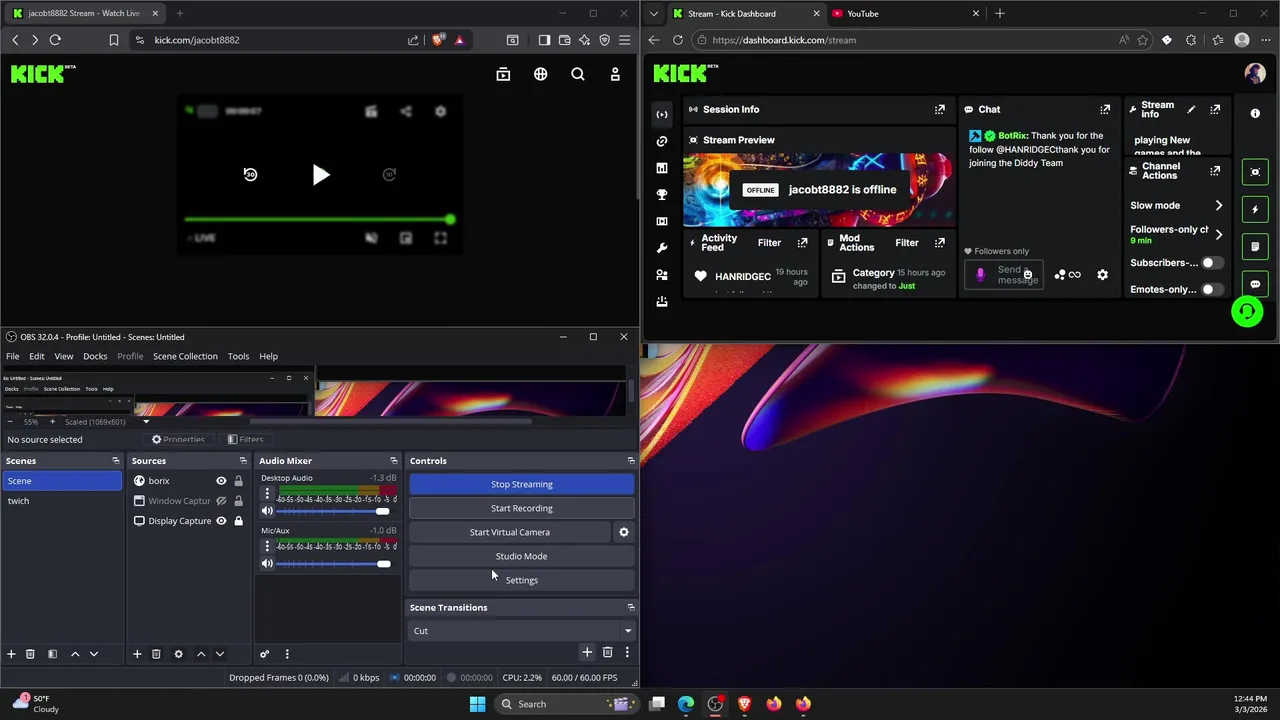The height and width of the screenshot is (720, 1280).
Task: Open chat settings gear in Kick dashboard
Action: tap(1102, 275)
